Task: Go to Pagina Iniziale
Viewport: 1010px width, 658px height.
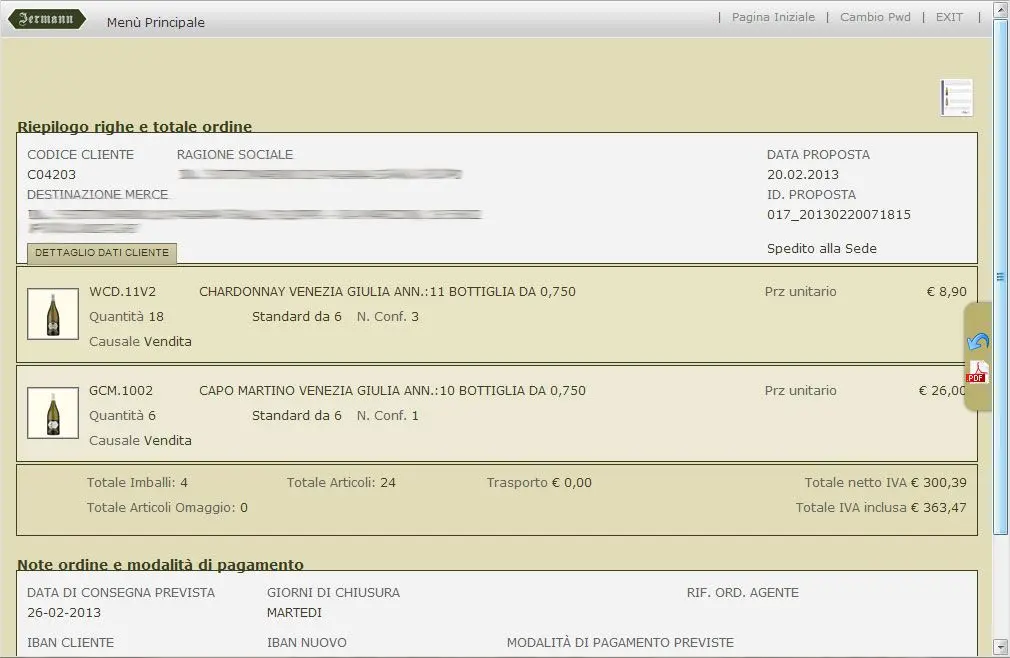Action: coord(773,17)
